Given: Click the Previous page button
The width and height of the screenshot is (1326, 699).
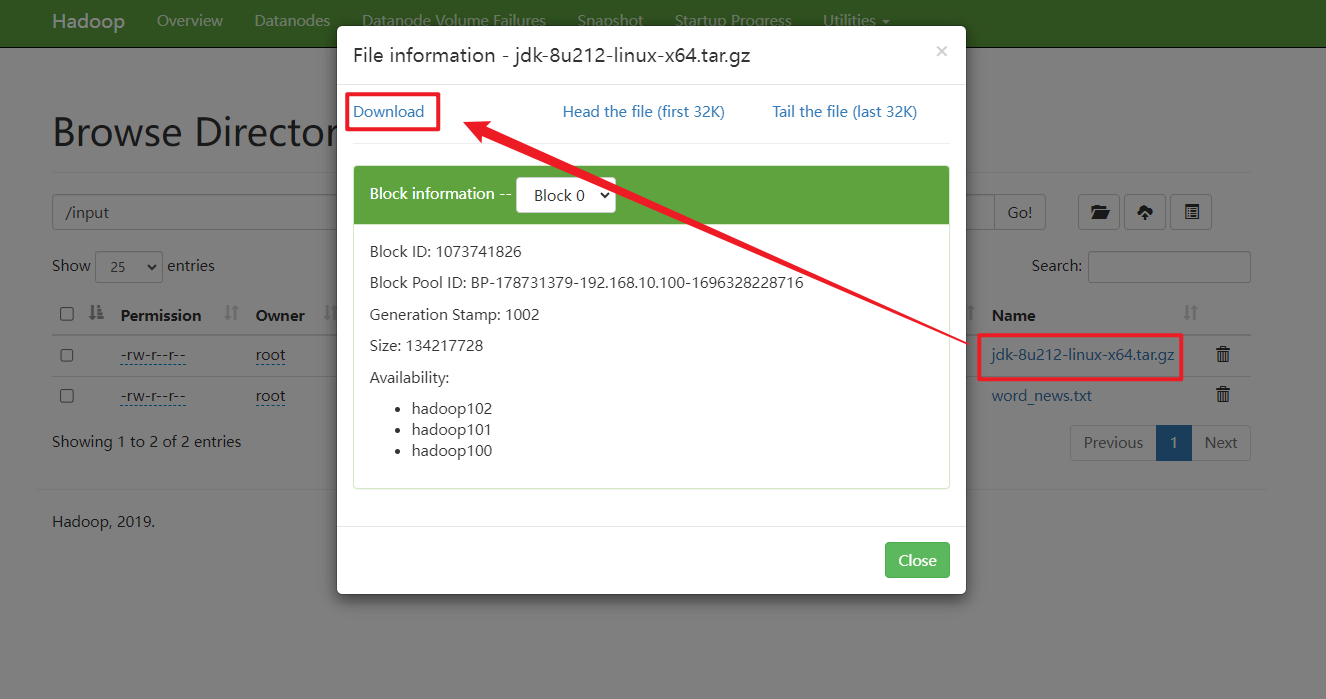Looking at the screenshot, I should (x=1113, y=443).
